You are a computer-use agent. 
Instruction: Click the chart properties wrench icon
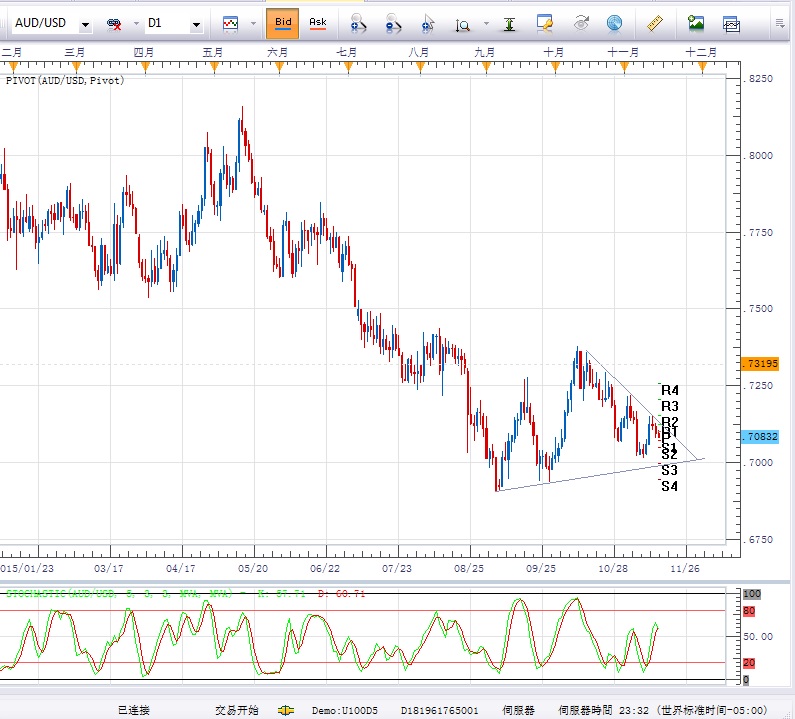click(x=545, y=22)
